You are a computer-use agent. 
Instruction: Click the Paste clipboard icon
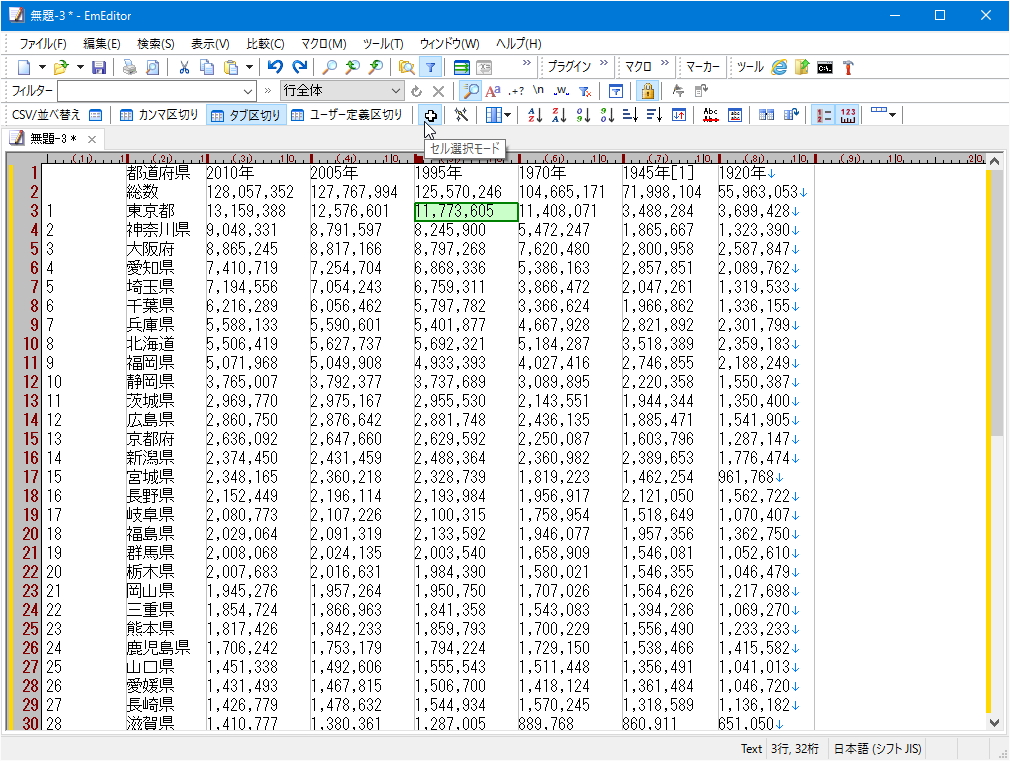point(230,67)
